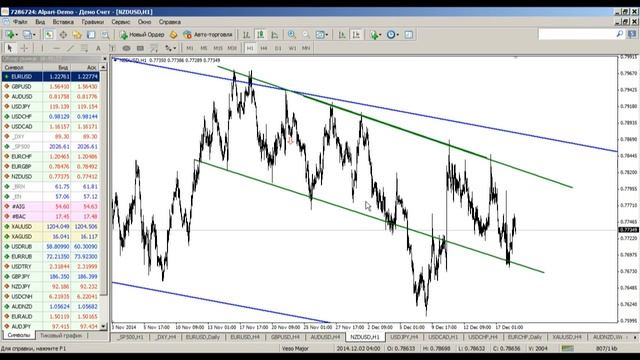
Task: Open the Графики menu
Action: [93, 22]
